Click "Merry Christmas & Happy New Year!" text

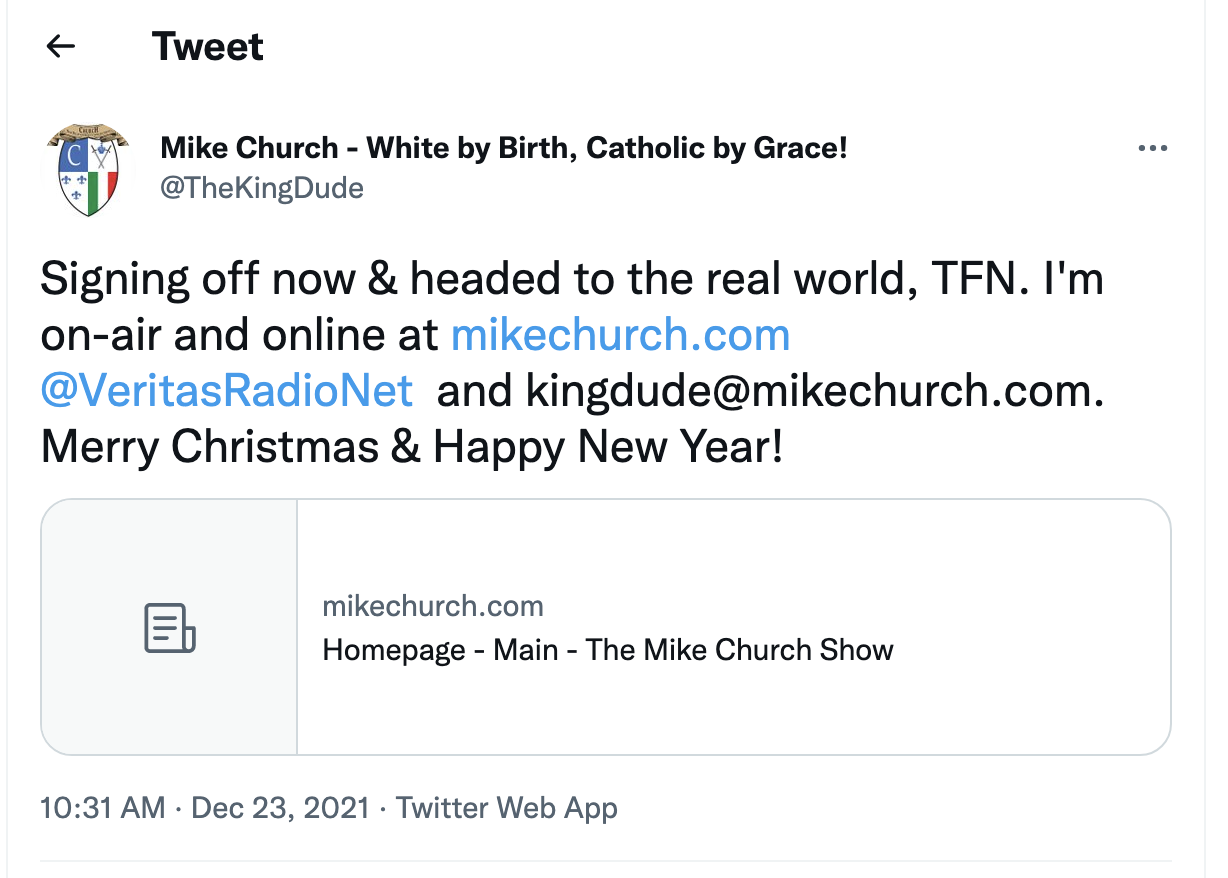coord(412,447)
